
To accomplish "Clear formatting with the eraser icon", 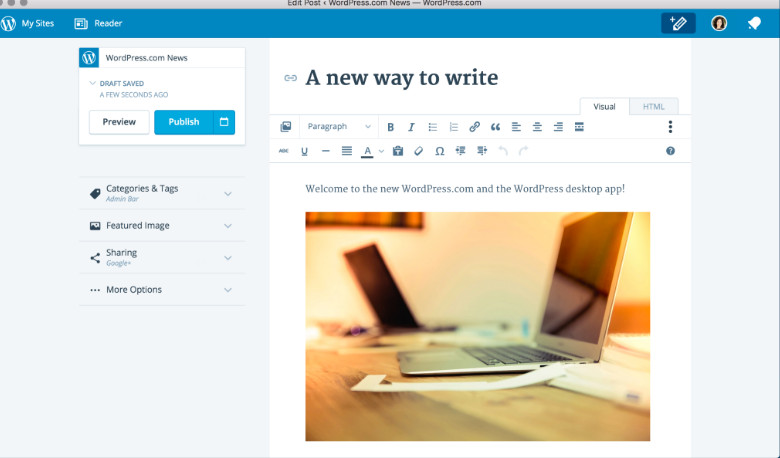I will point(419,151).
